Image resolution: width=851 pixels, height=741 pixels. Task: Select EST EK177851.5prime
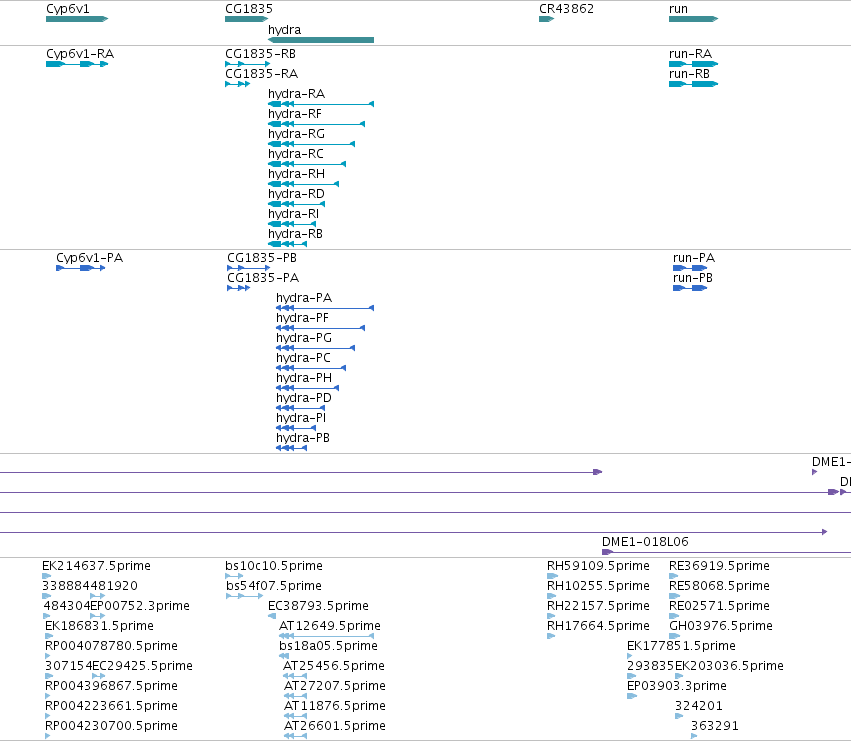681,646
